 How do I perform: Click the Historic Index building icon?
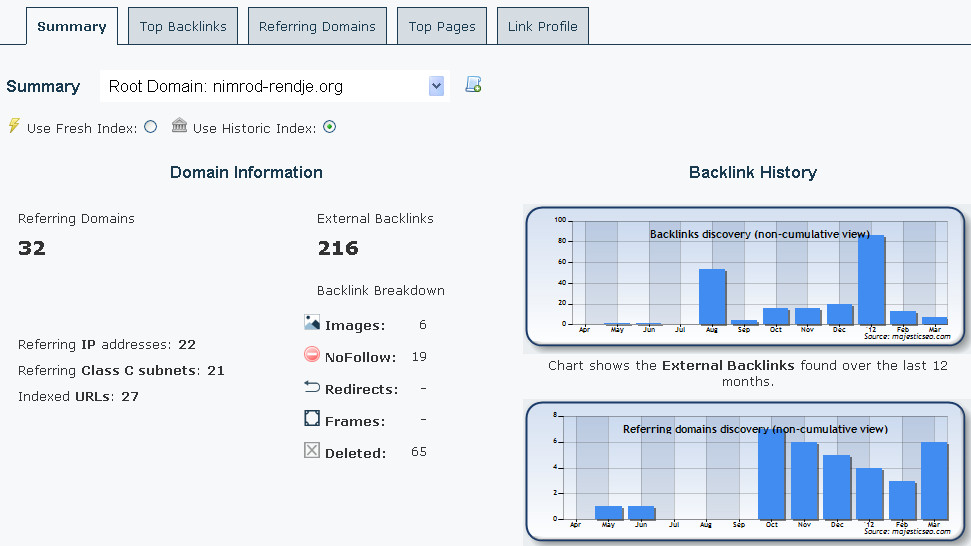point(179,126)
